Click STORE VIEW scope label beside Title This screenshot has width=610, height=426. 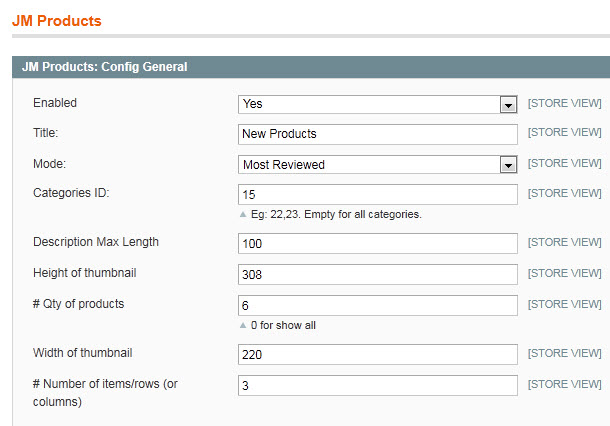(564, 133)
